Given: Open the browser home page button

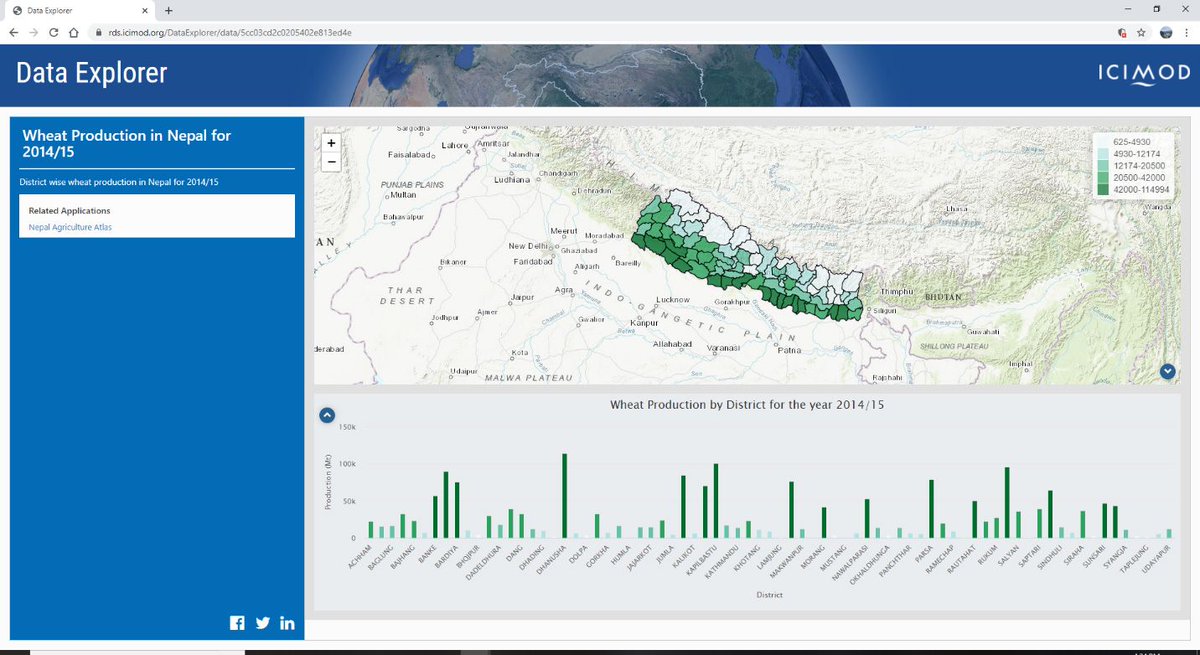Looking at the screenshot, I should tap(75, 32).
